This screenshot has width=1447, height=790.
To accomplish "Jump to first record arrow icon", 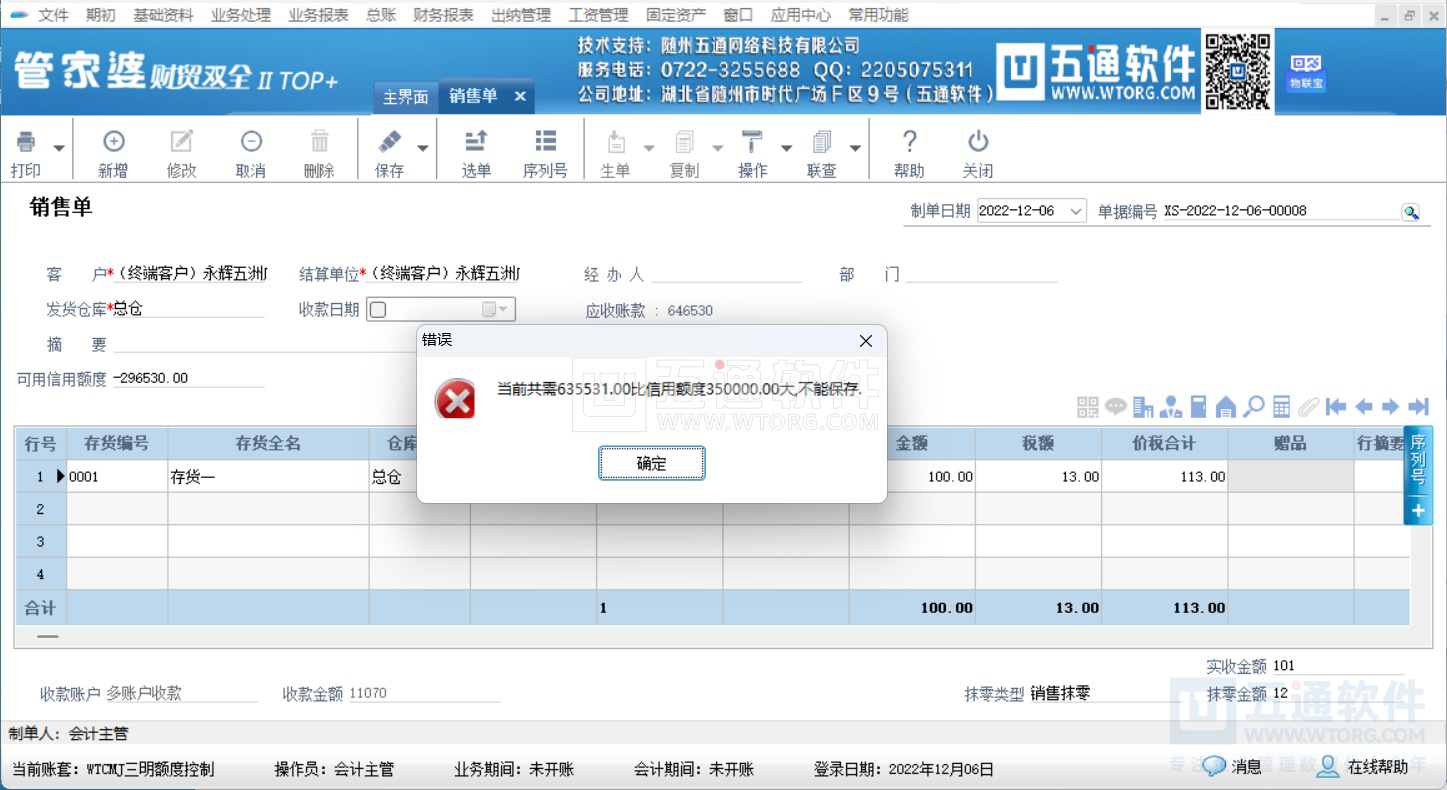I will pos(1335,407).
